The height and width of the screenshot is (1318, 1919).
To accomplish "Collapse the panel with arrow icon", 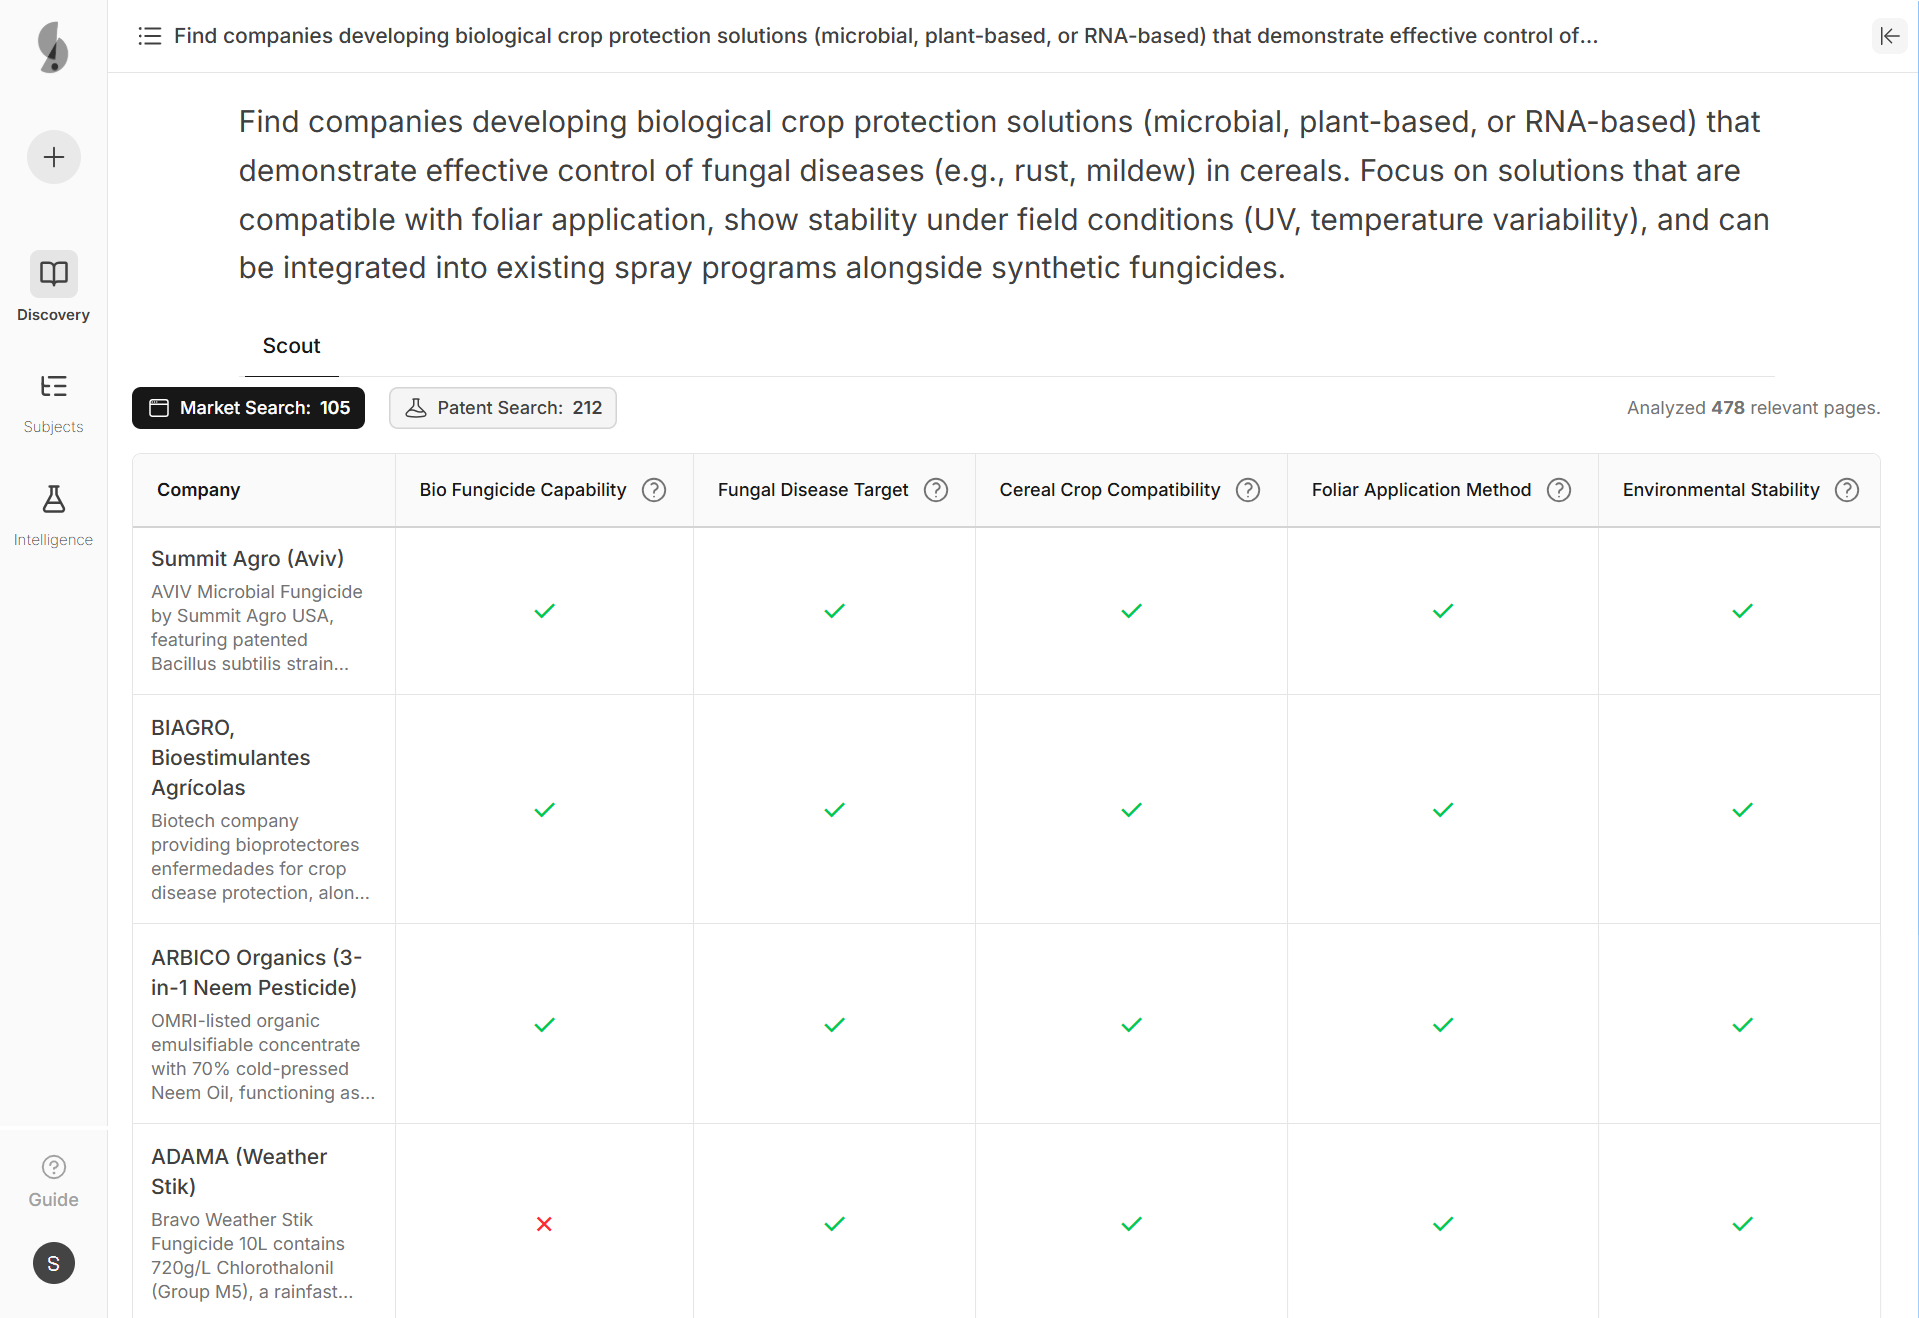I will pos(1889,36).
